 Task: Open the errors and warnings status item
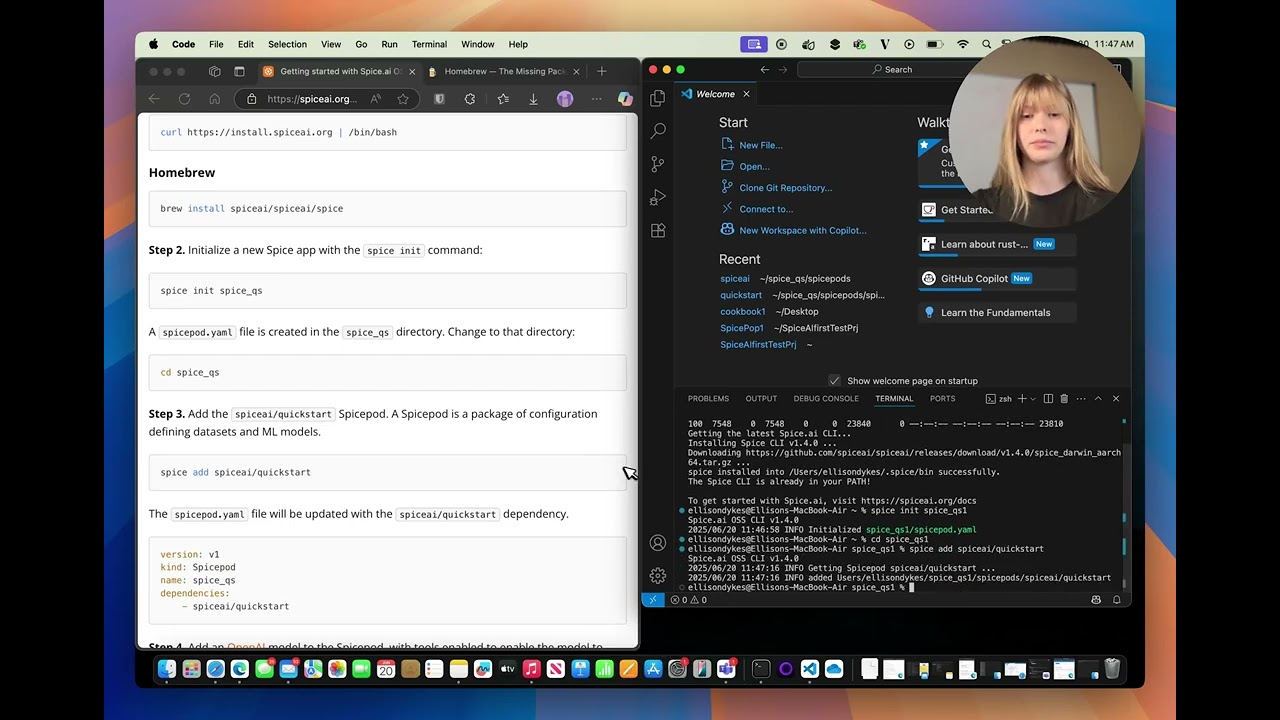688,600
